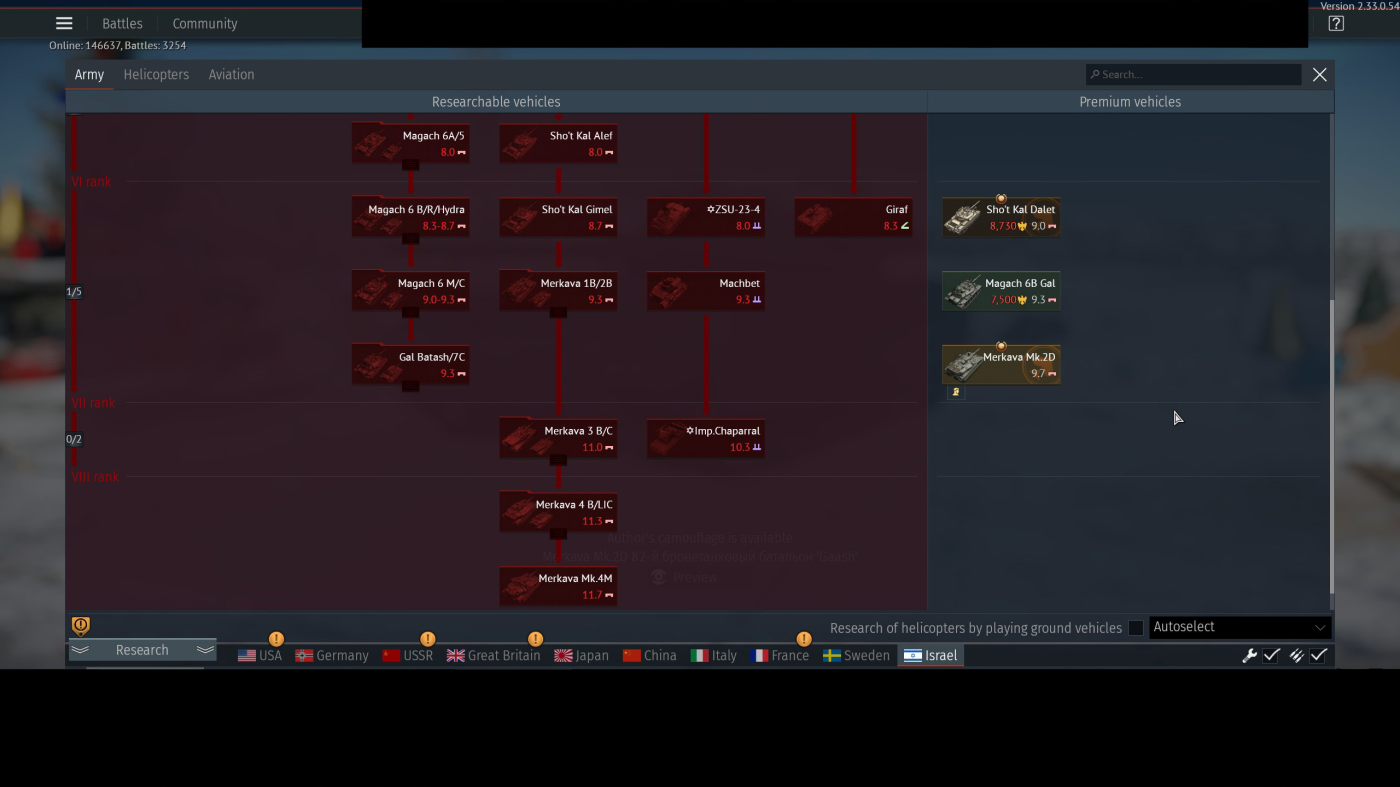1400x787 pixels.
Task: Select the premium Magach 6B Gal card
Action: pyautogui.click(x=1001, y=290)
